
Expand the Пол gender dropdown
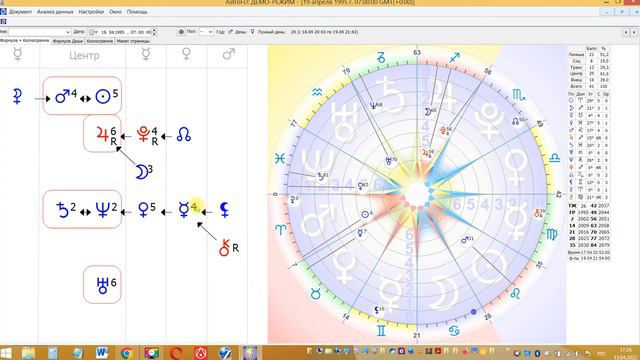point(210,32)
